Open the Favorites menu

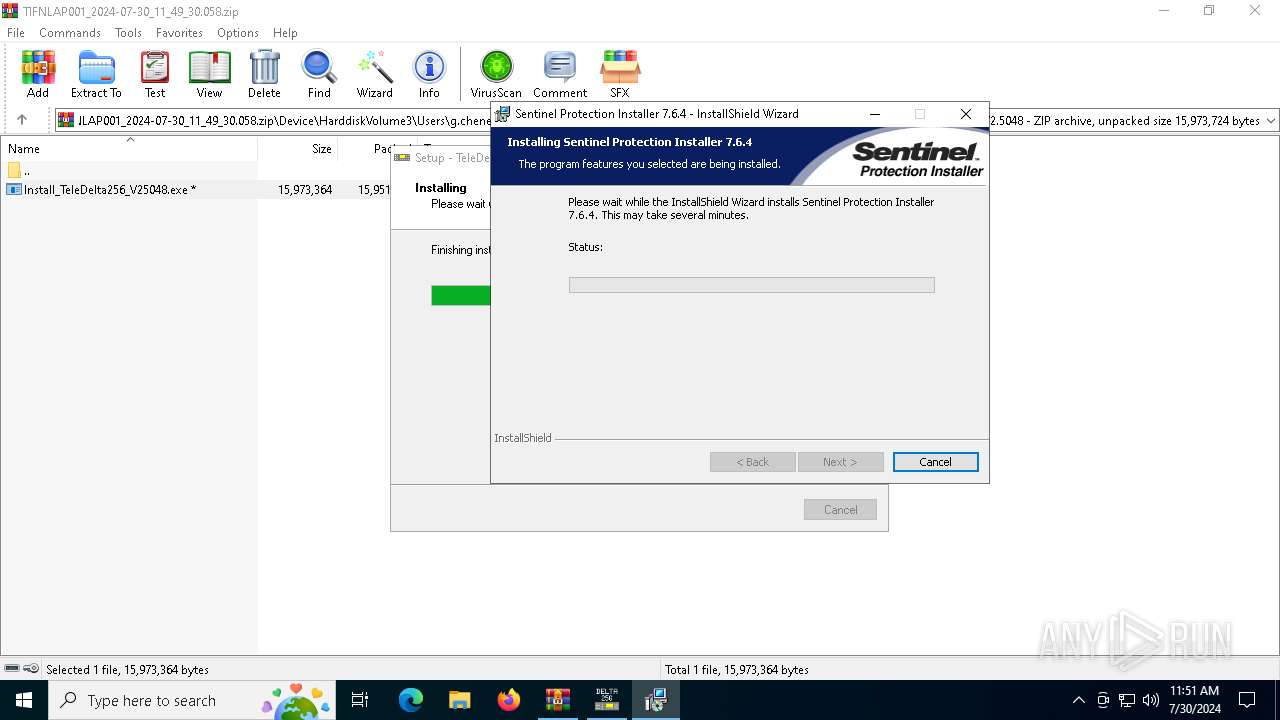179,33
